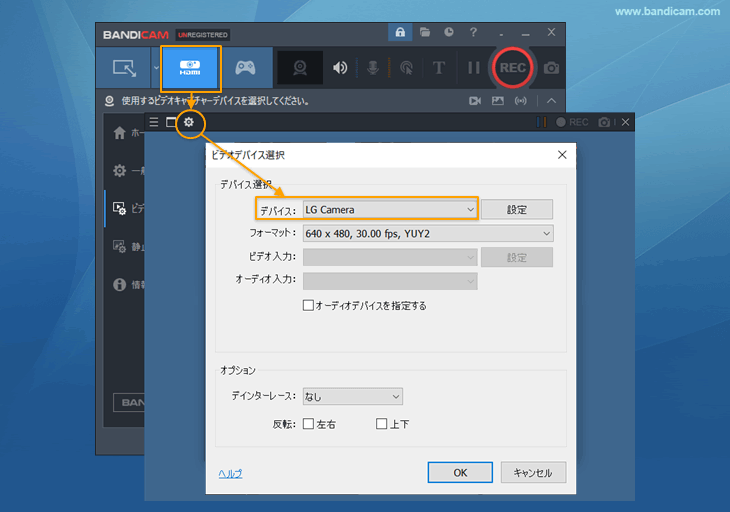Click the OK button
Image resolution: width=730 pixels, height=512 pixels.
point(459,472)
